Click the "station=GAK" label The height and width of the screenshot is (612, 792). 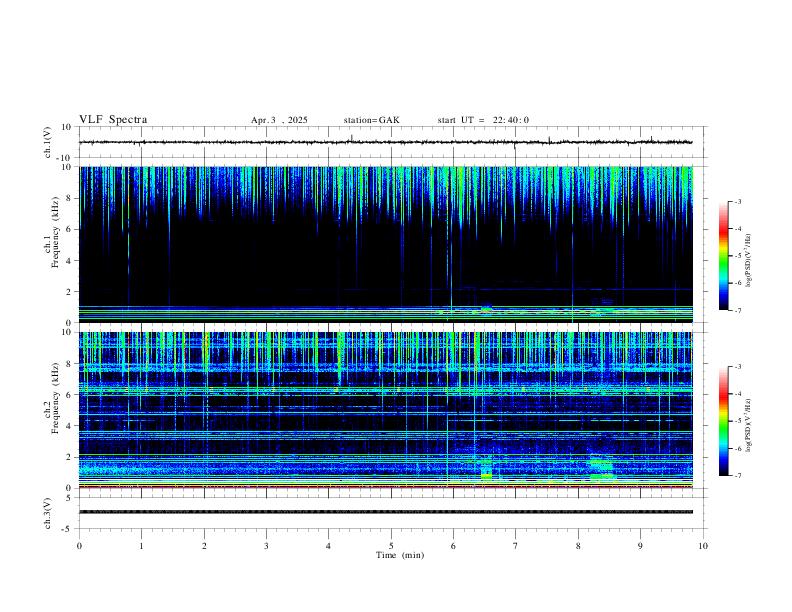371,120
